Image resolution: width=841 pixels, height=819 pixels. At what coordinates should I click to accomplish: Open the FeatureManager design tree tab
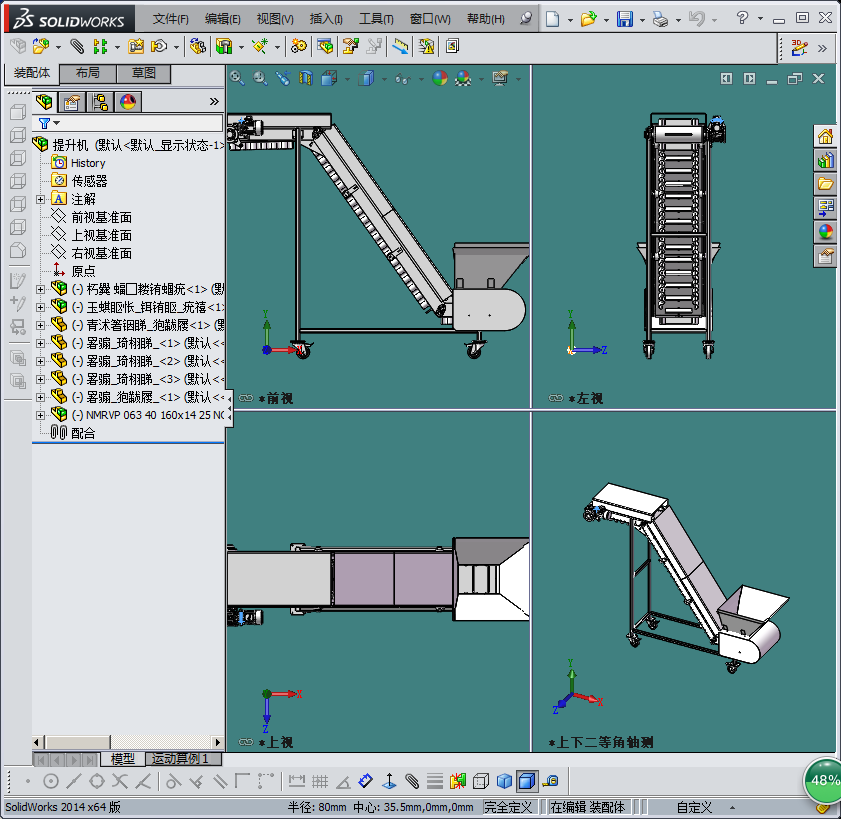(44, 101)
